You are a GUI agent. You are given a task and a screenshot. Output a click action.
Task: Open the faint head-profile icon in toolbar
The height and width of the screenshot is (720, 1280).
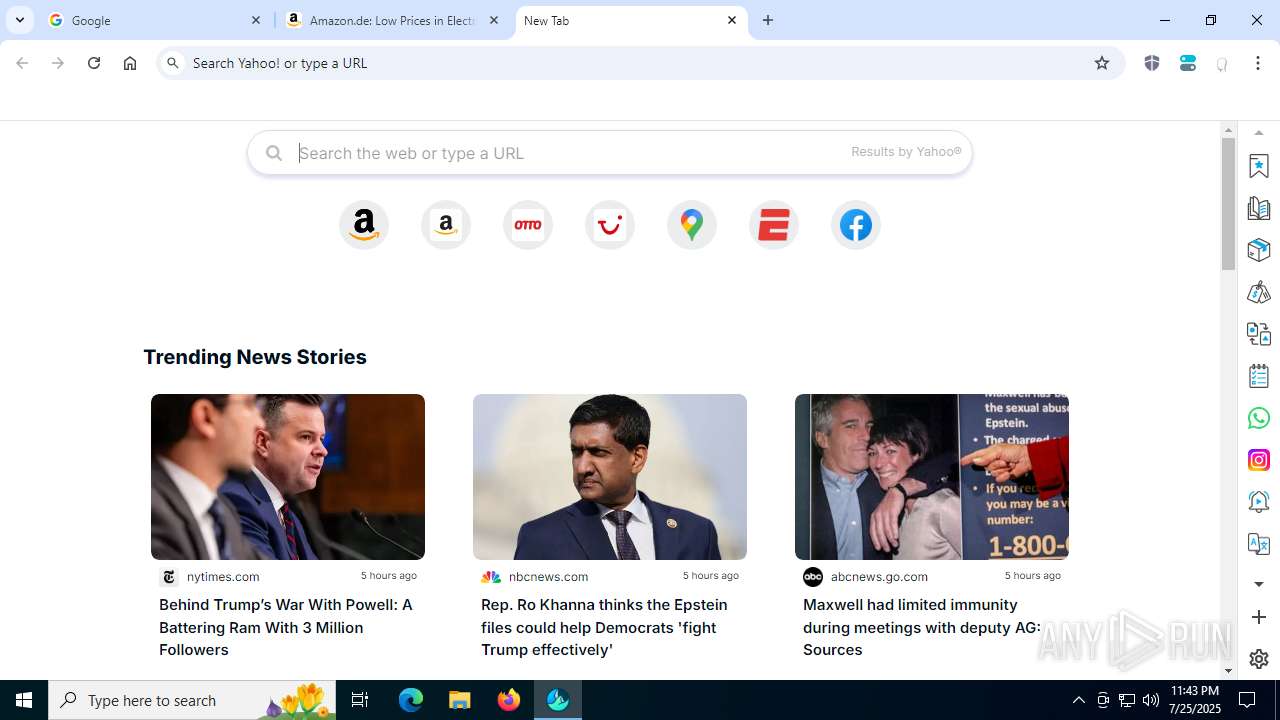pos(1222,64)
